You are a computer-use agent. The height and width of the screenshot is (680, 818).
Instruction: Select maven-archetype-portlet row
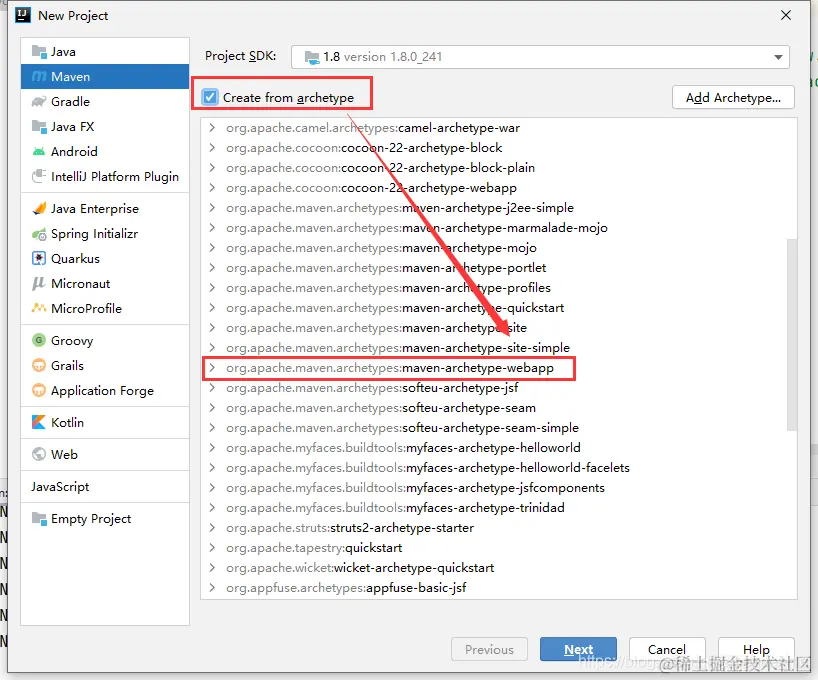(499, 268)
